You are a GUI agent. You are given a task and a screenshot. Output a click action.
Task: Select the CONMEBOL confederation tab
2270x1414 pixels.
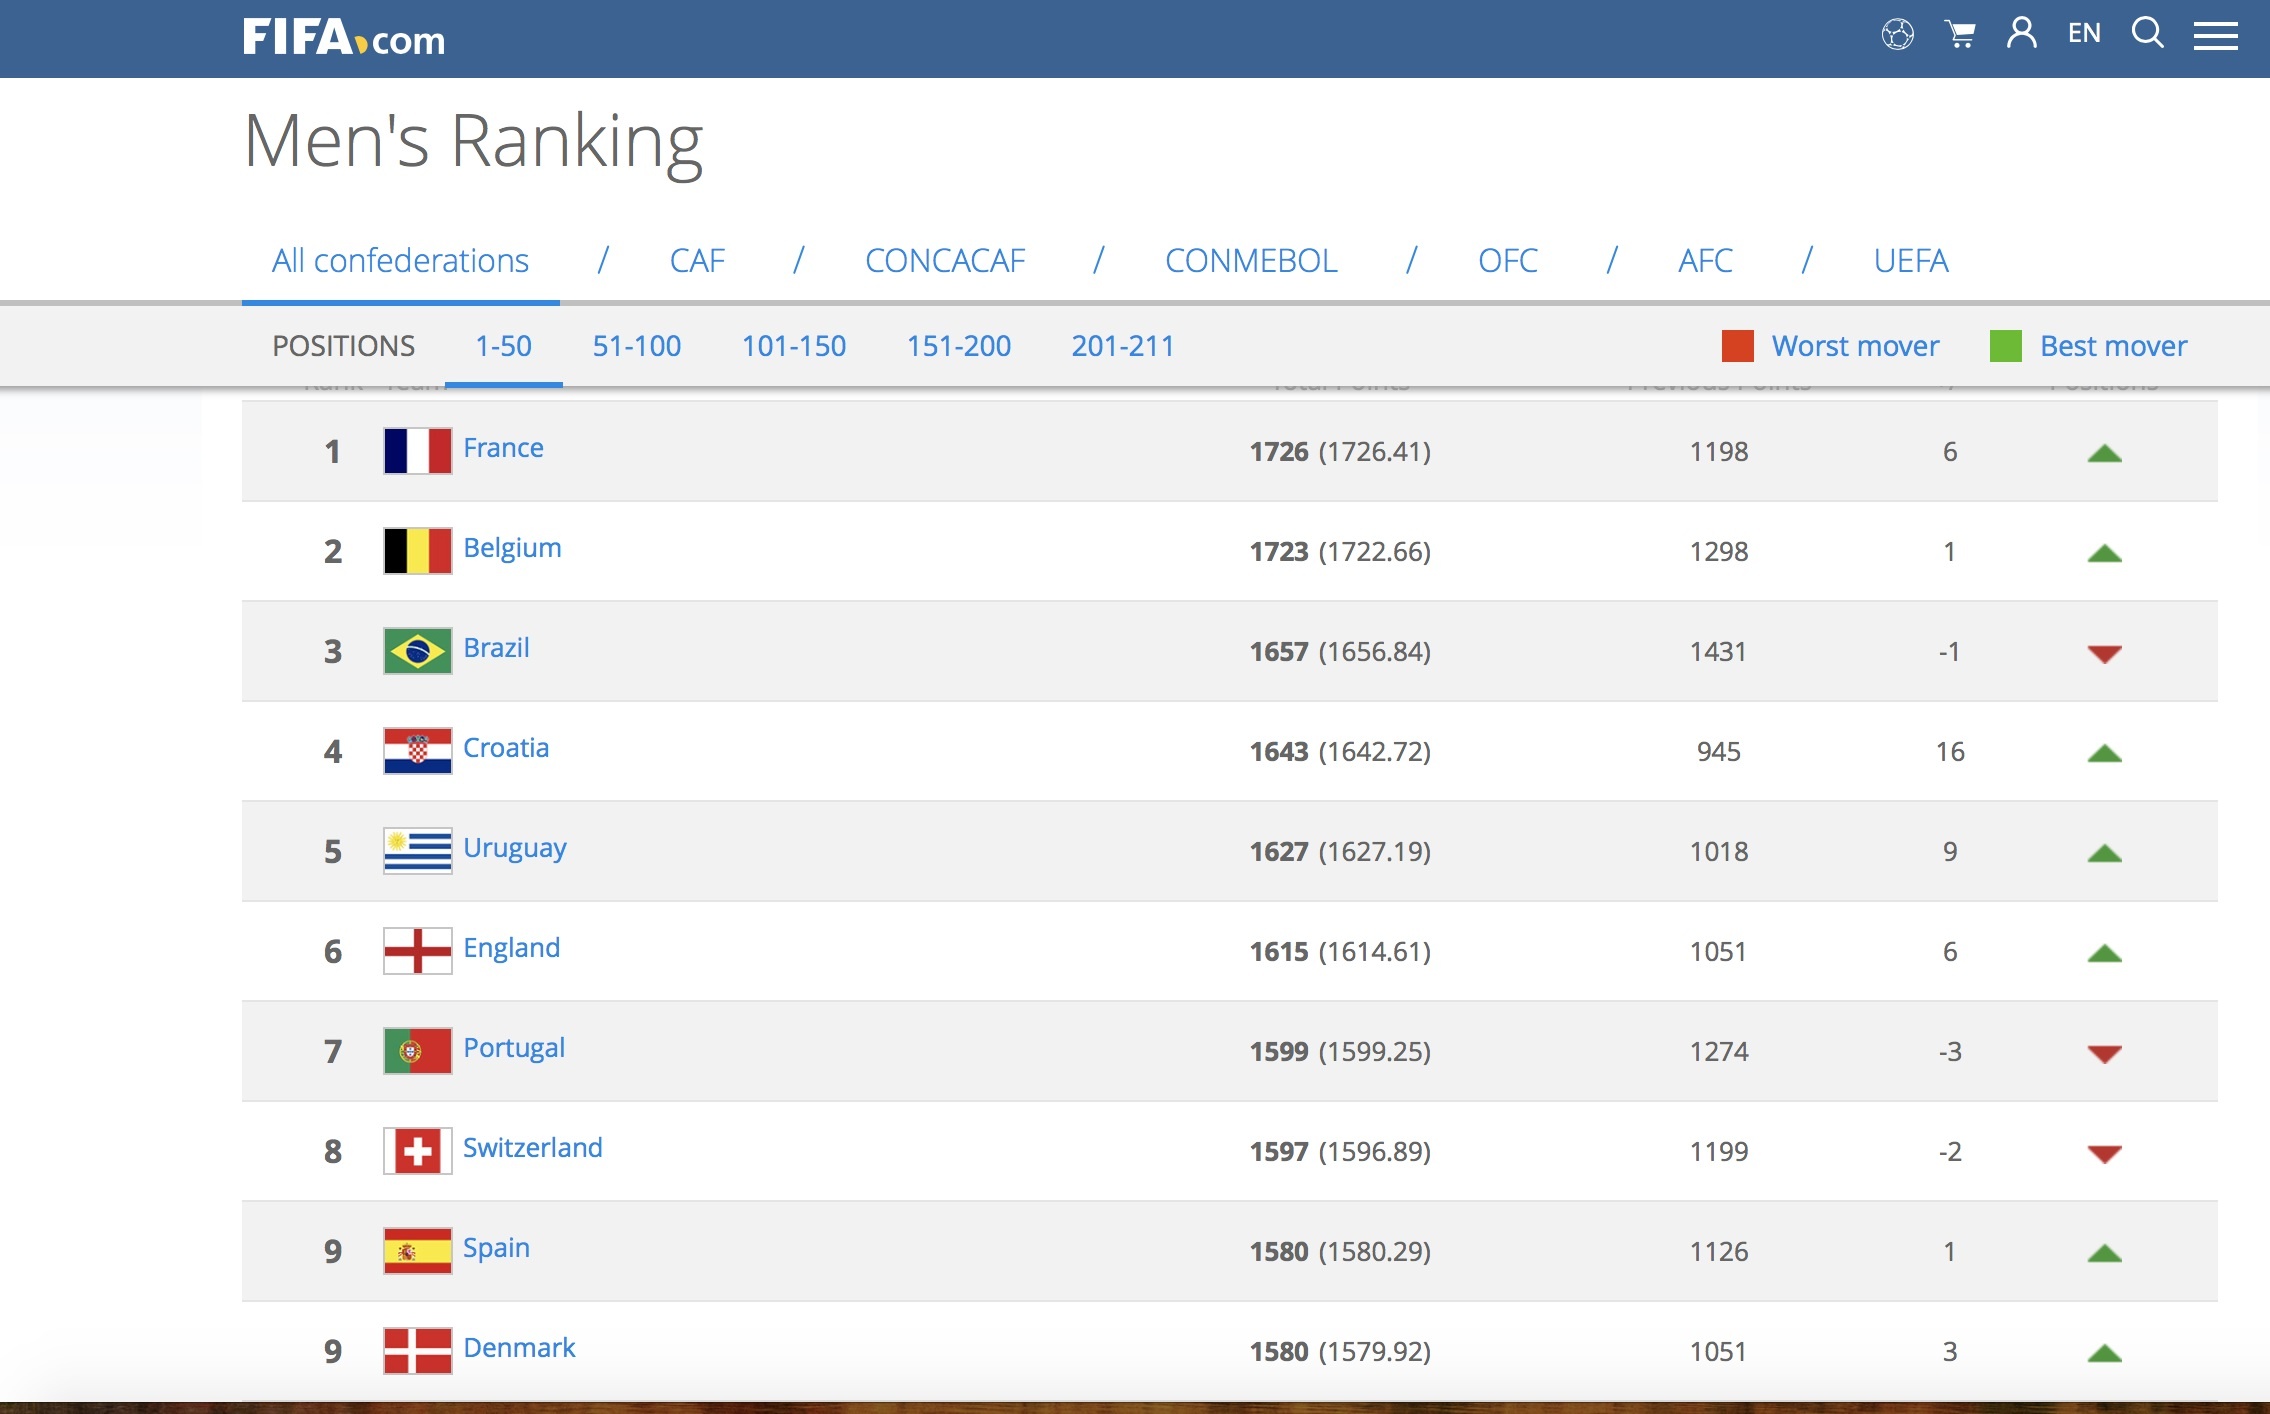coord(1250,261)
